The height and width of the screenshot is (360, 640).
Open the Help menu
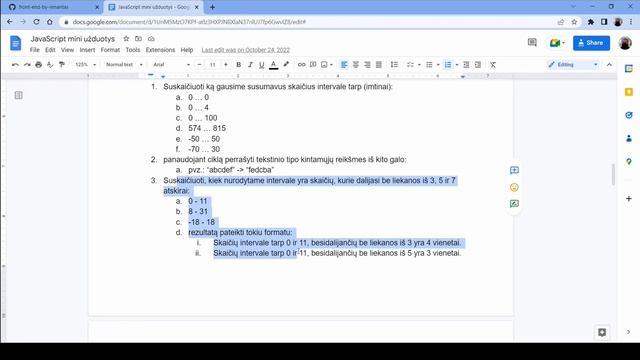click(x=187, y=50)
